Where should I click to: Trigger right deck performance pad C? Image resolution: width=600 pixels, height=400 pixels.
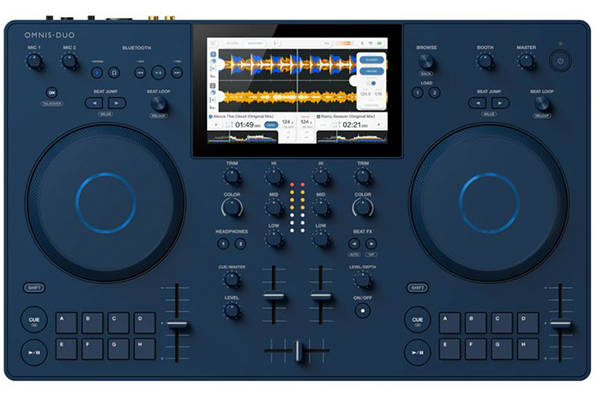coord(502,323)
